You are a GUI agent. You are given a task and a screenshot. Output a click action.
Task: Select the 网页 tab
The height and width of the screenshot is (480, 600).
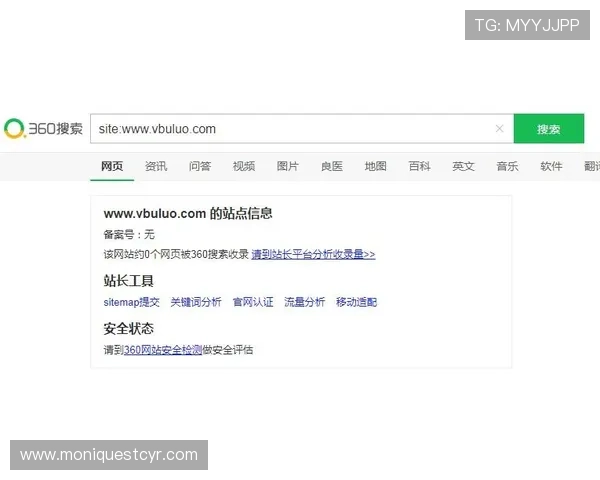[112, 166]
